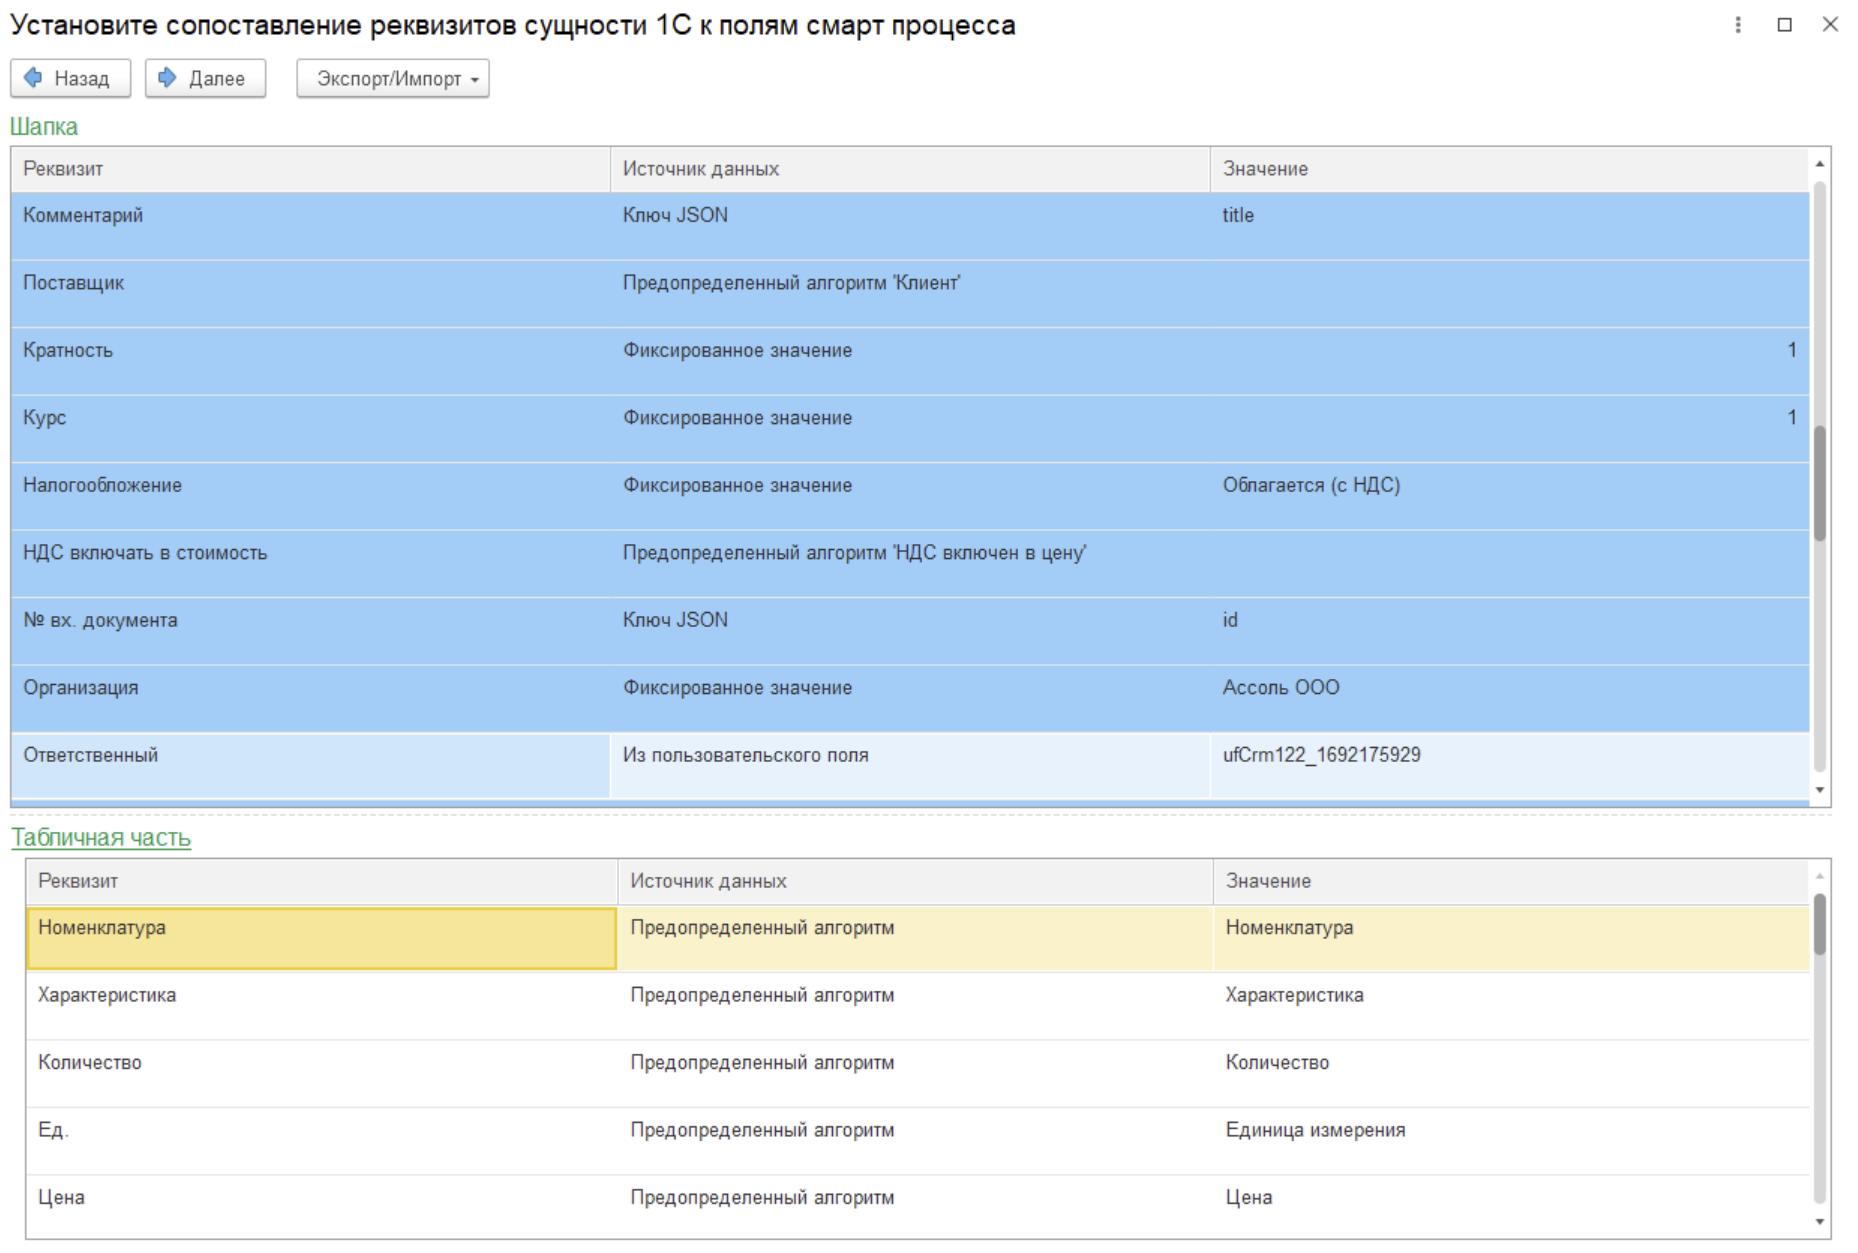Click Ключ JSON source in Комментарий row
The height and width of the screenshot is (1253, 1858).
[910, 226]
